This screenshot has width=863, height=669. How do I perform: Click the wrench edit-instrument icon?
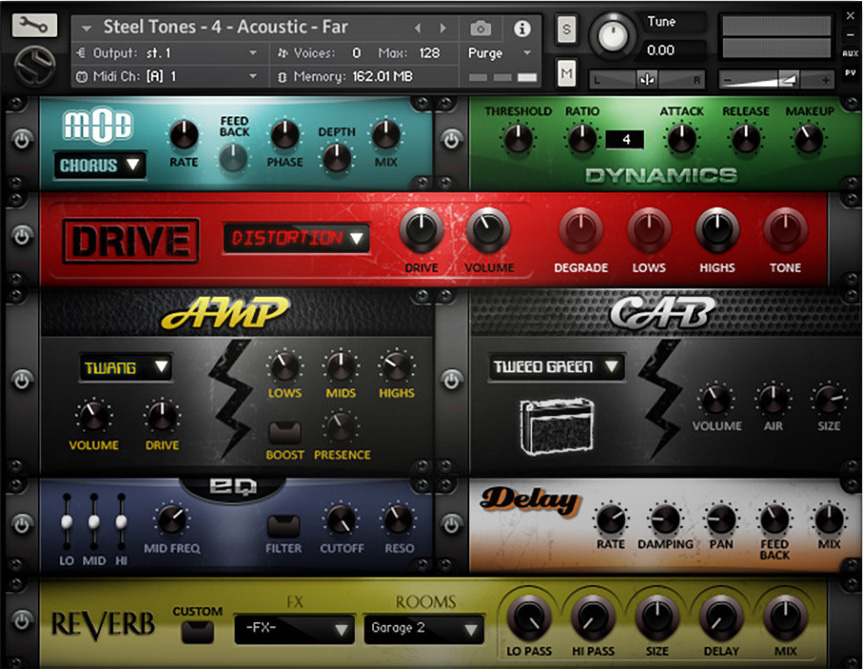(x=33, y=24)
